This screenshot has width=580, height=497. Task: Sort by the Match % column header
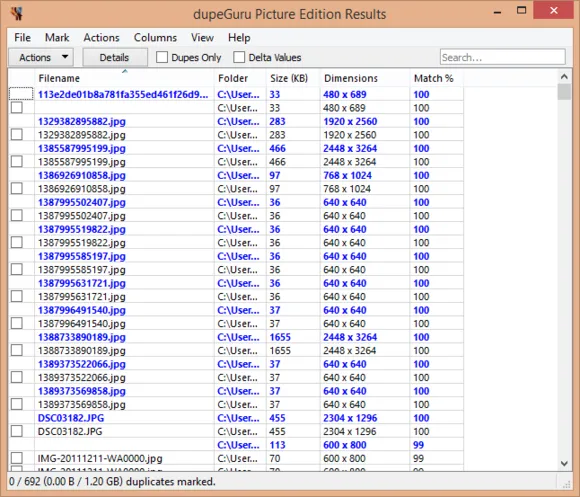[x=434, y=78]
